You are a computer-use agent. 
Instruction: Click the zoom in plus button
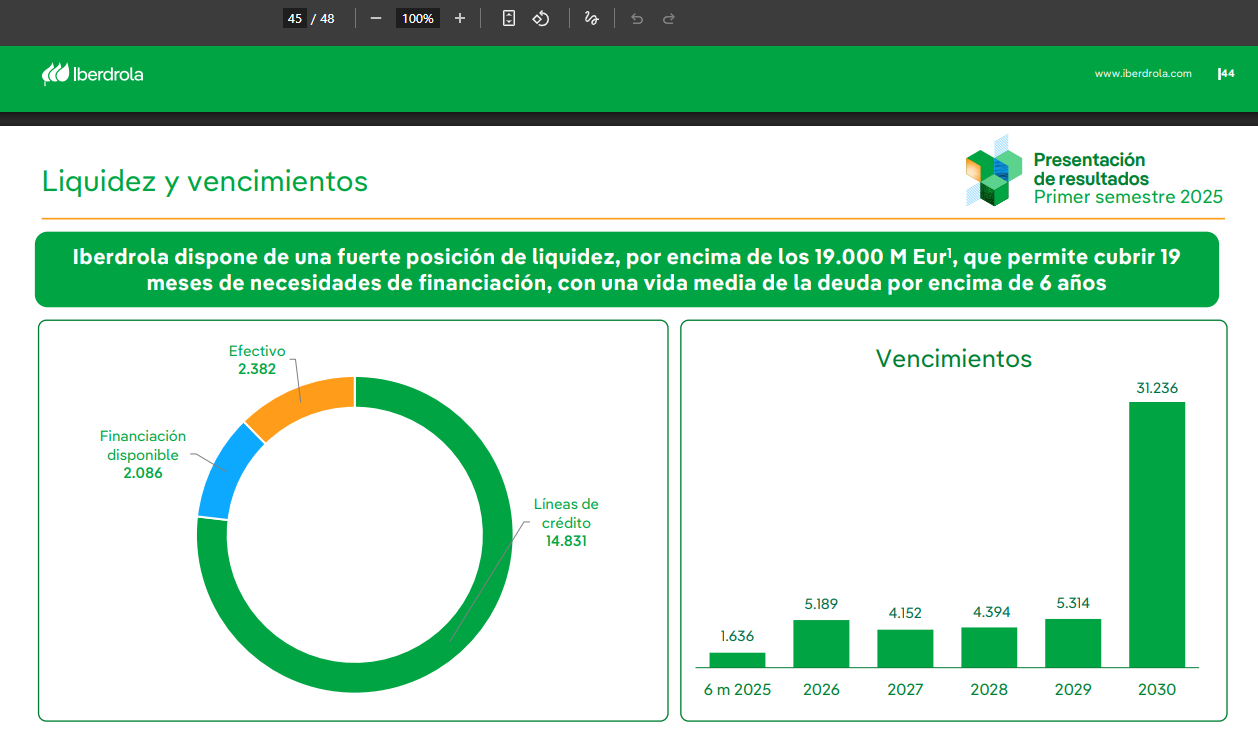coord(460,18)
